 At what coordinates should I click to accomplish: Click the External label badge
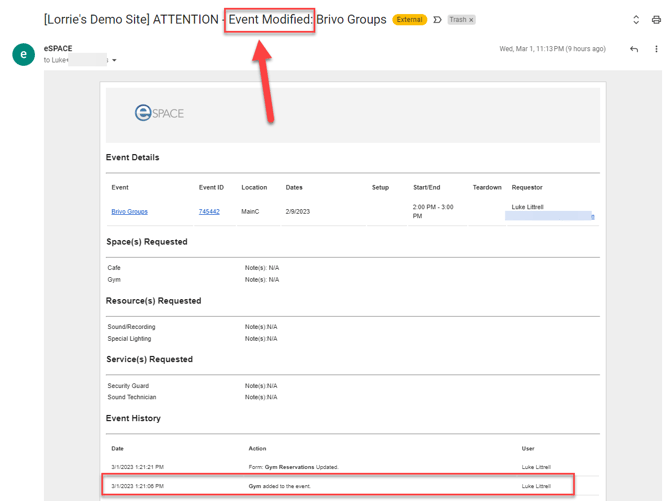[409, 20]
